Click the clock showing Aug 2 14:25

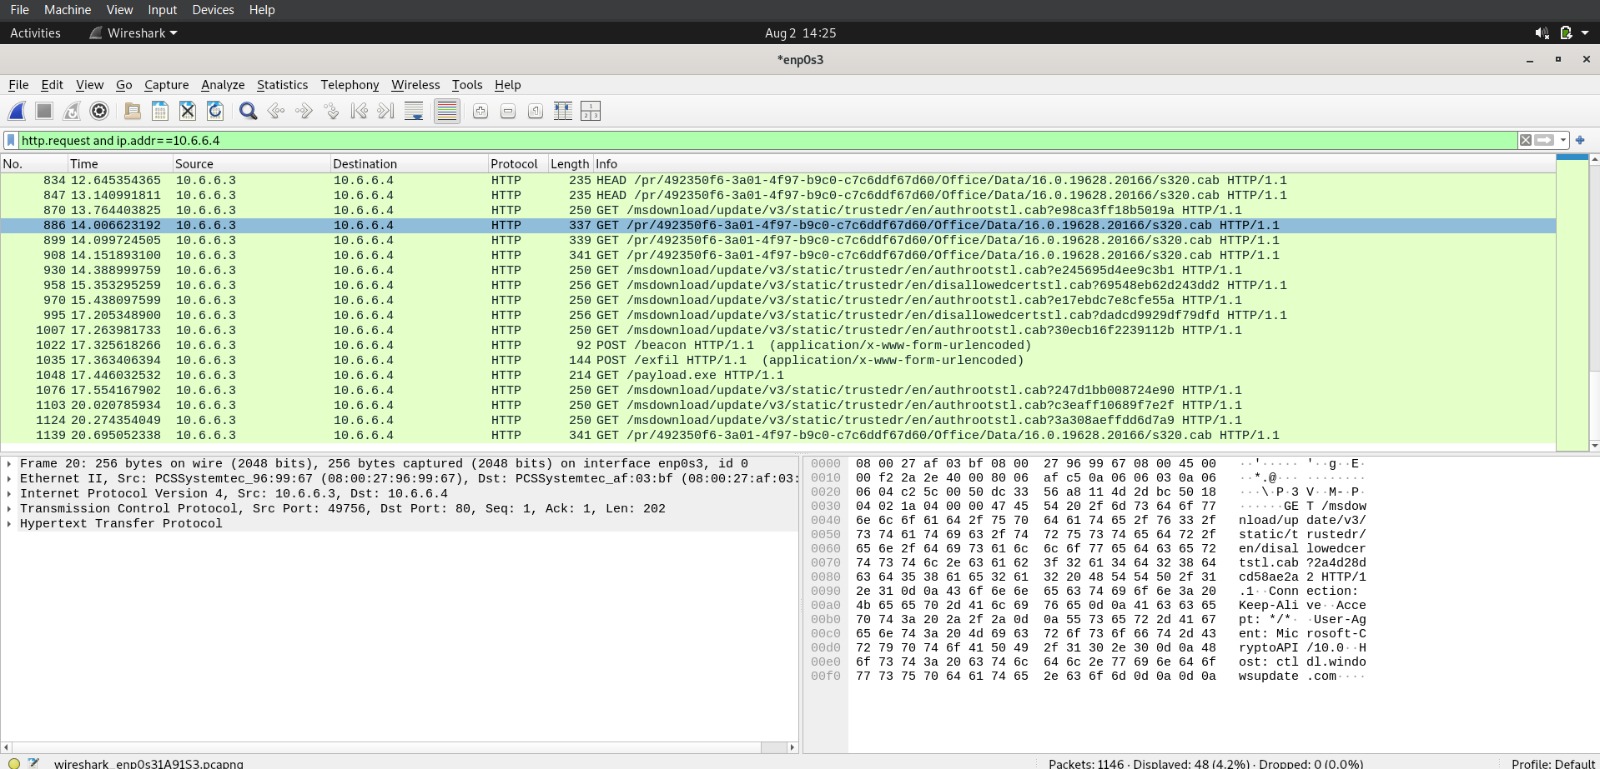coord(800,33)
